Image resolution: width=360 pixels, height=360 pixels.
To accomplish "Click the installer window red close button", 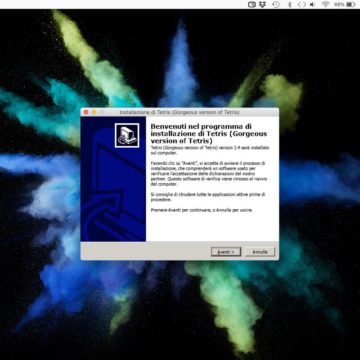I will click(86, 112).
